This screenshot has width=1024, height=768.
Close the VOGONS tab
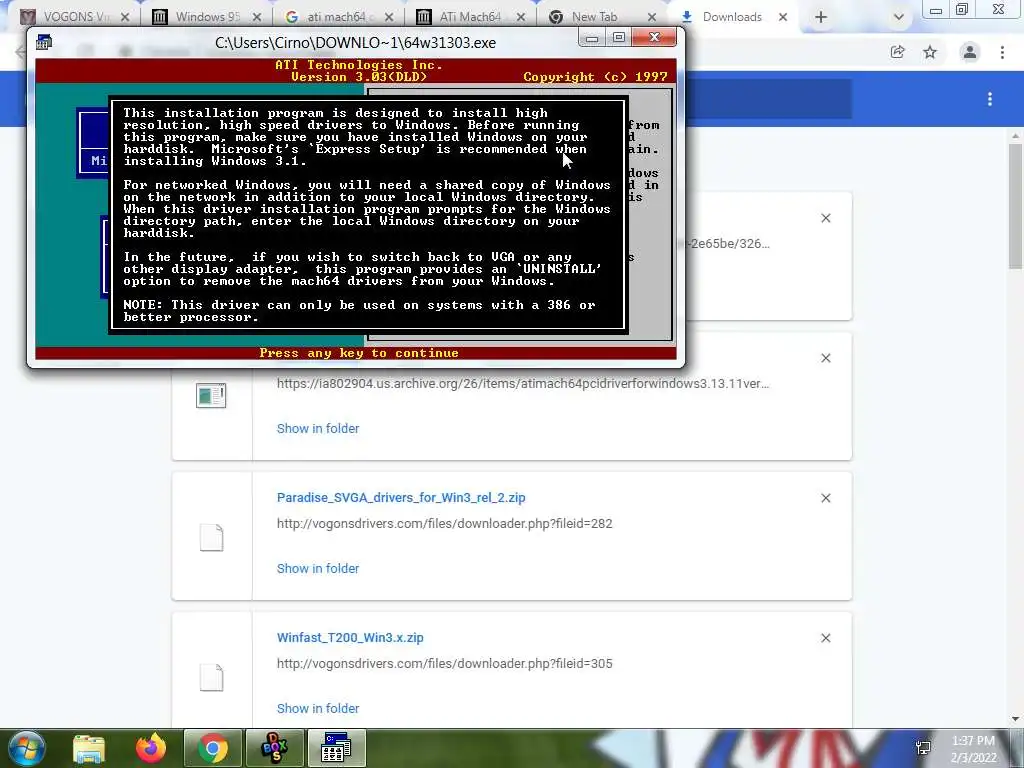coord(125,17)
